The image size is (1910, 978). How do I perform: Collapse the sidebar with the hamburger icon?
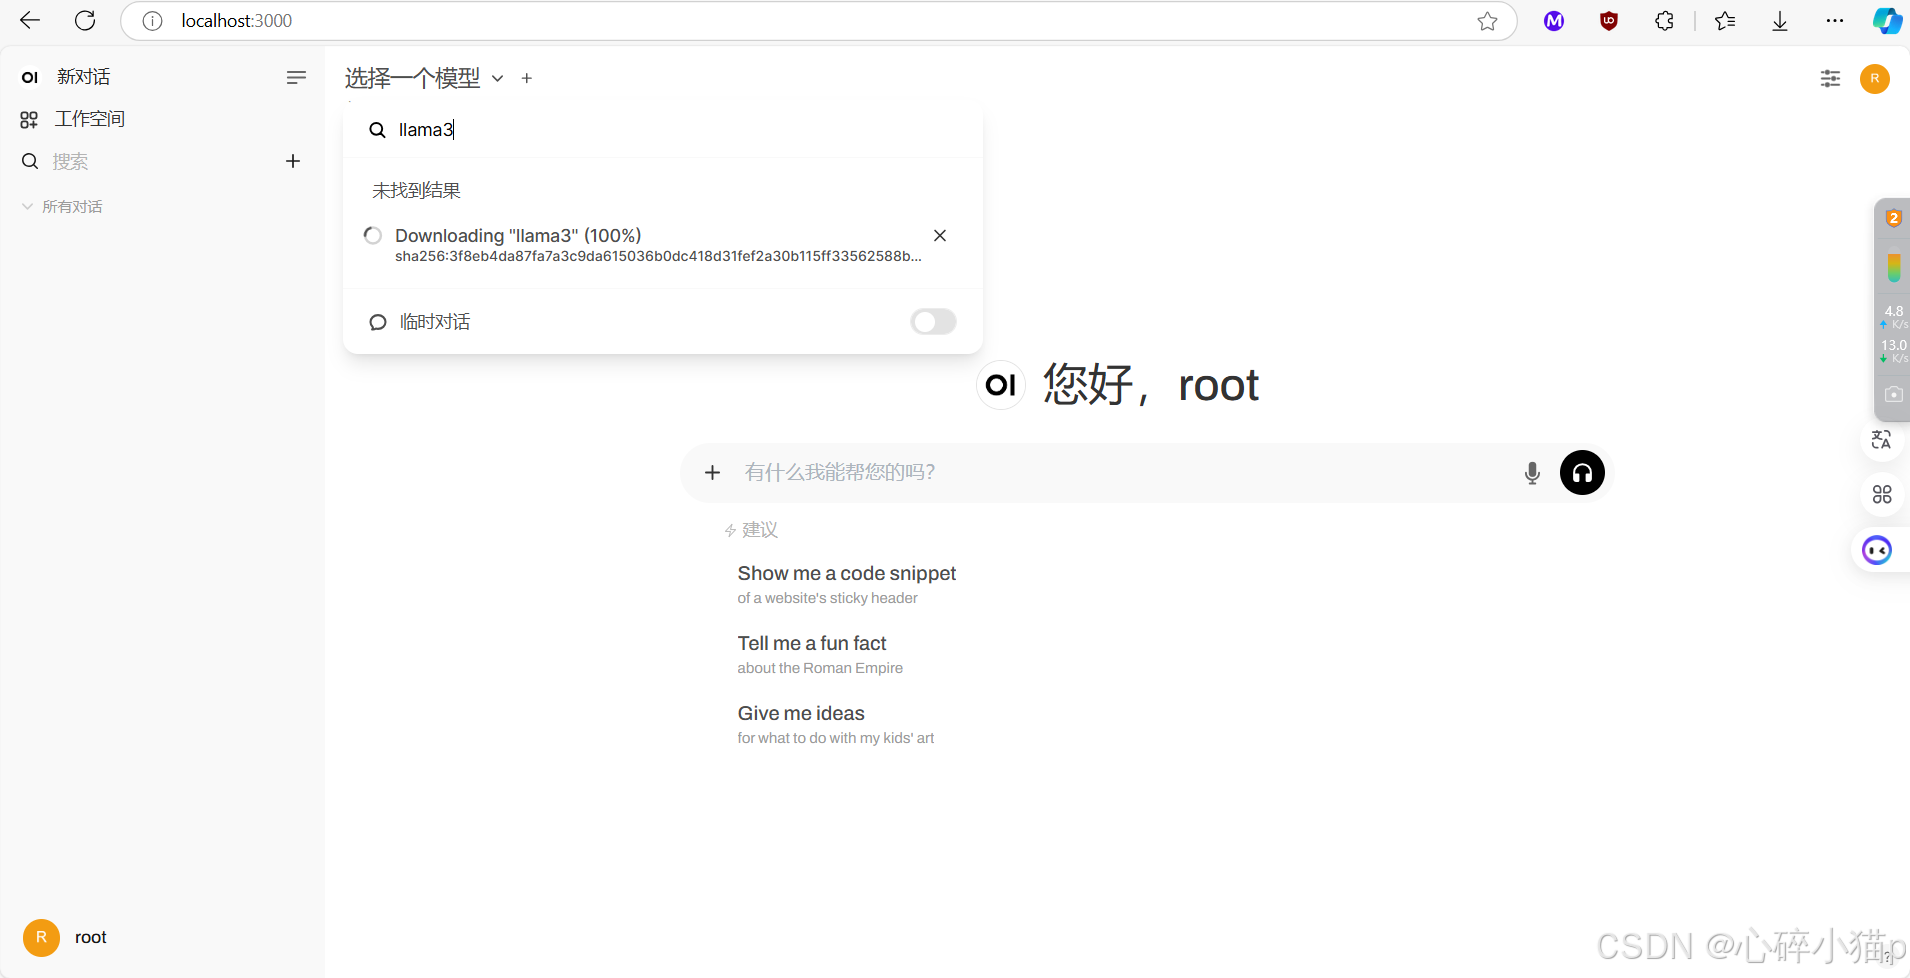point(295,77)
